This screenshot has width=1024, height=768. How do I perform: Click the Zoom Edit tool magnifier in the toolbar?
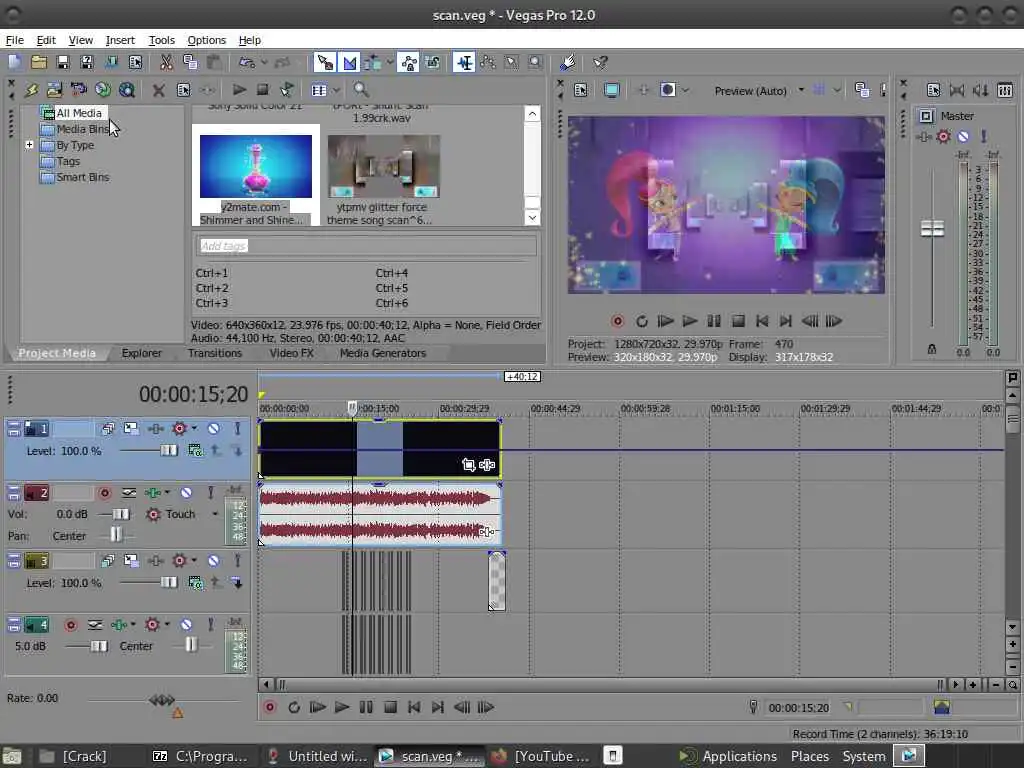(536, 63)
